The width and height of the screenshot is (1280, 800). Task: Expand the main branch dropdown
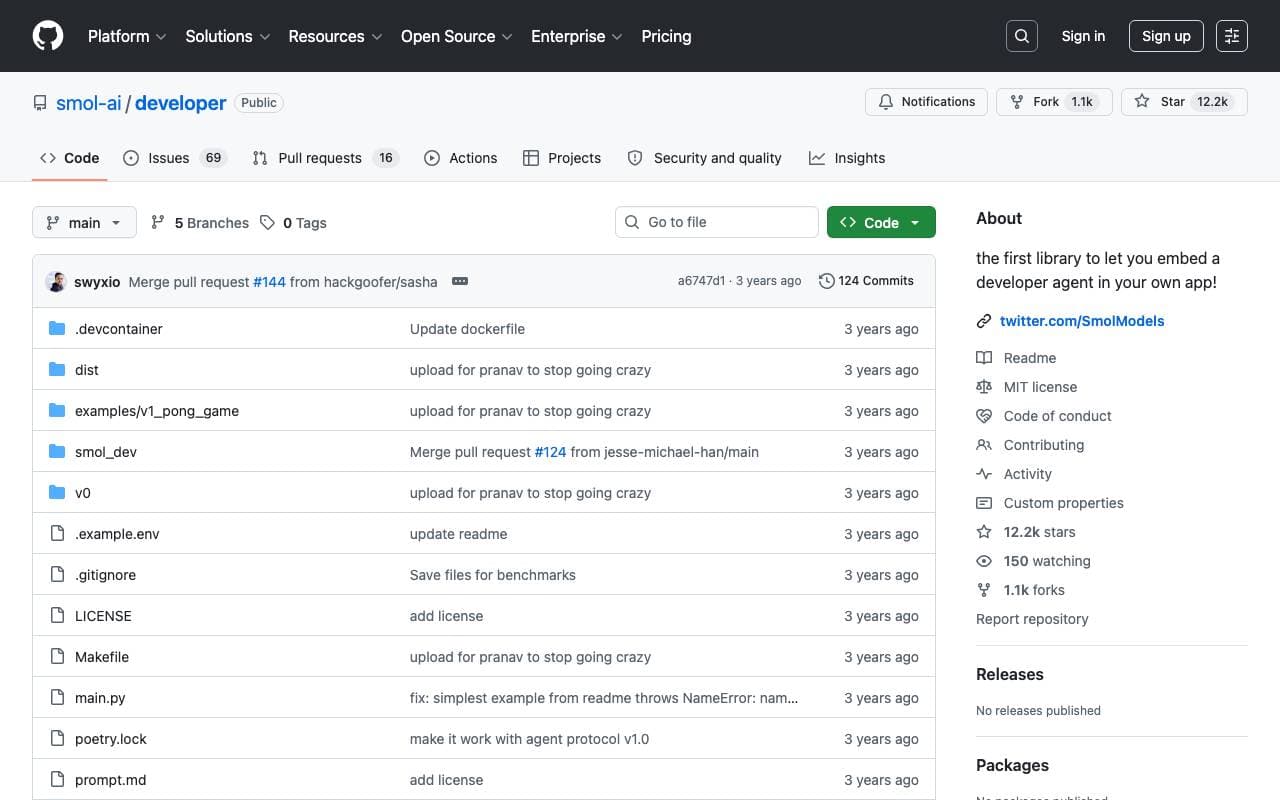pos(84,222)
